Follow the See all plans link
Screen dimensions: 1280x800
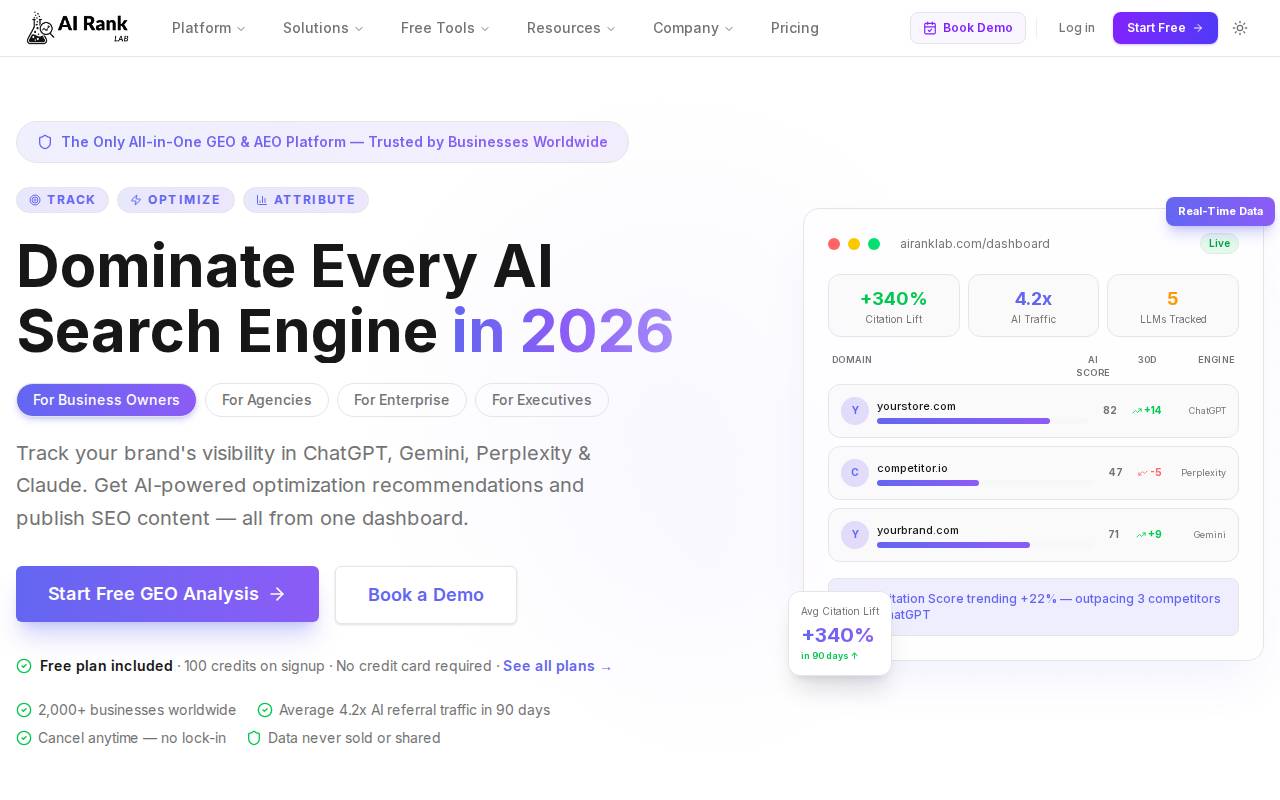(x=557, y=666)
